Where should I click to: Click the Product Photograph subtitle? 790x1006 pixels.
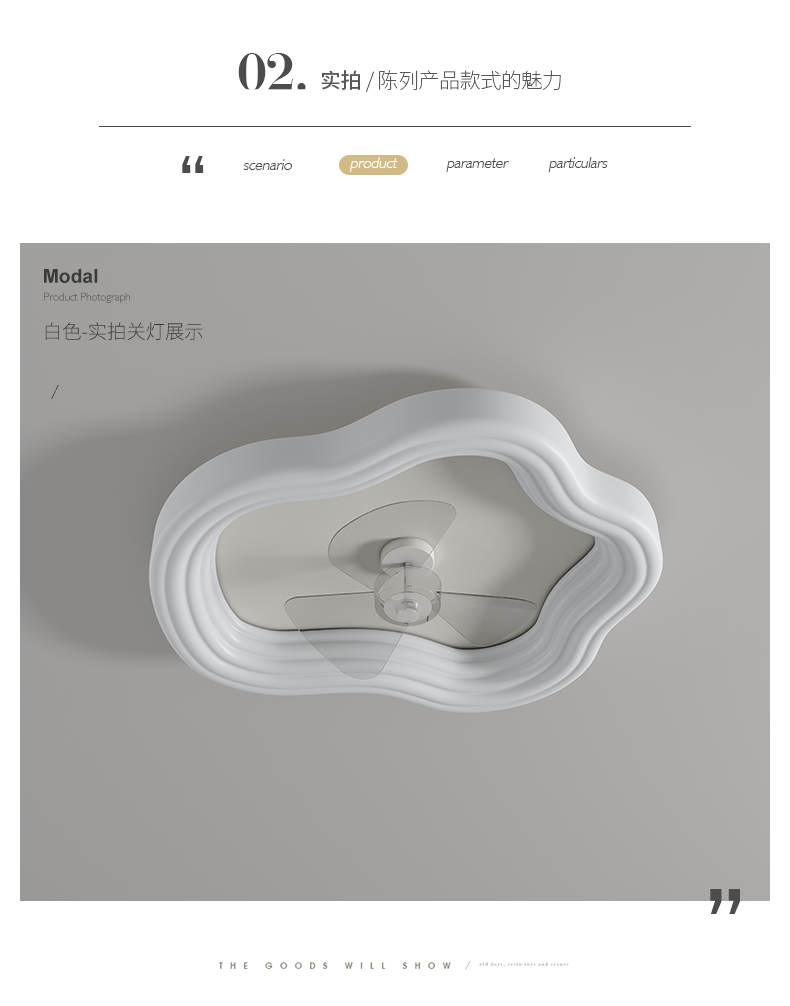tap(87, 297)
